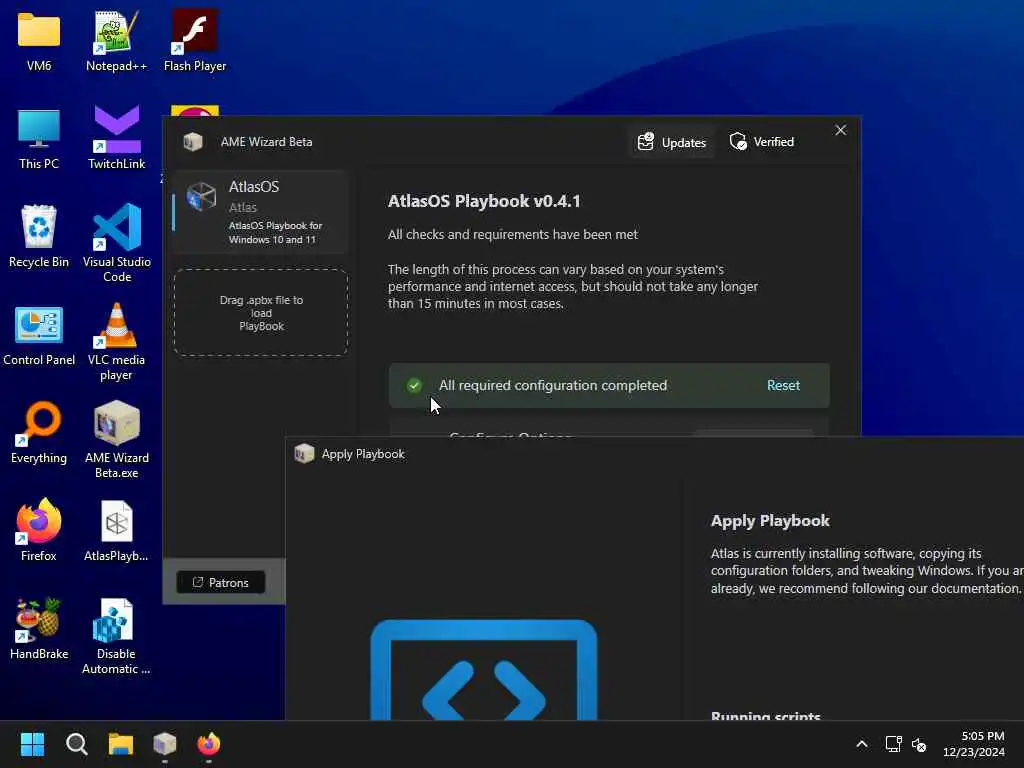
Task: Click the 'Running scripts' status text
Action: pyautogui.click(x=765, y=716)
